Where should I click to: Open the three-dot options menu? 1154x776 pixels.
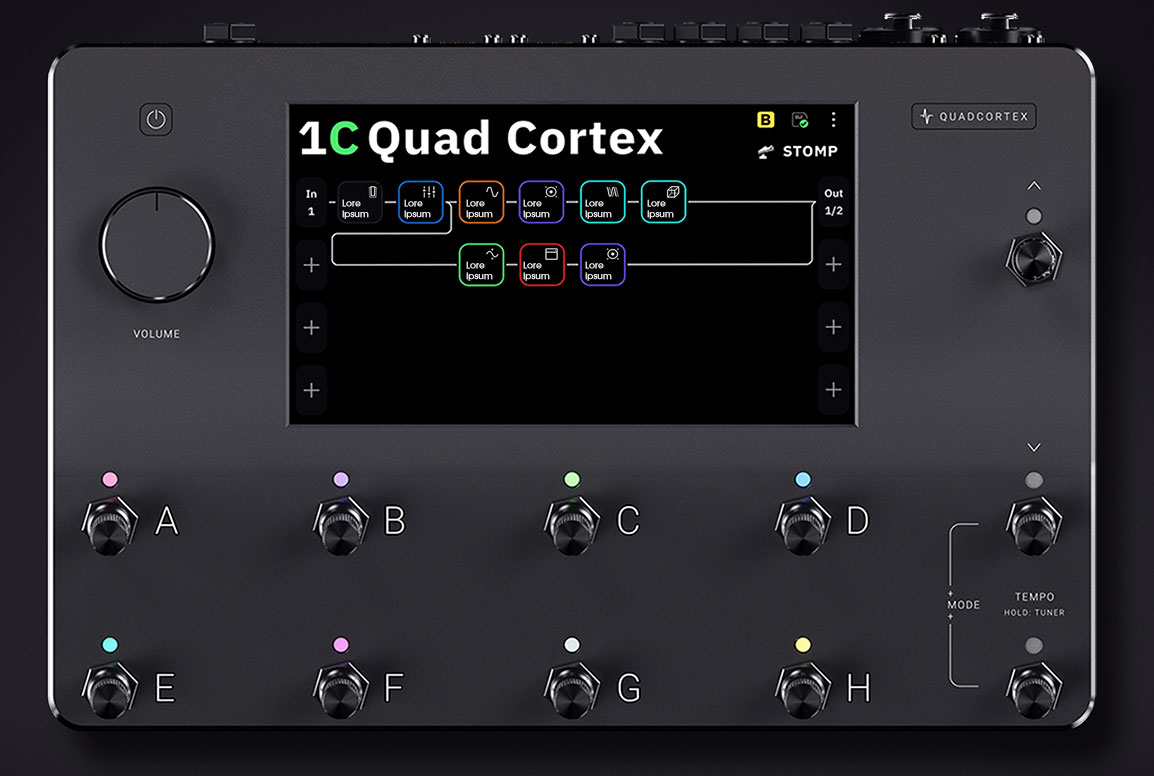[x=833, y=119]
